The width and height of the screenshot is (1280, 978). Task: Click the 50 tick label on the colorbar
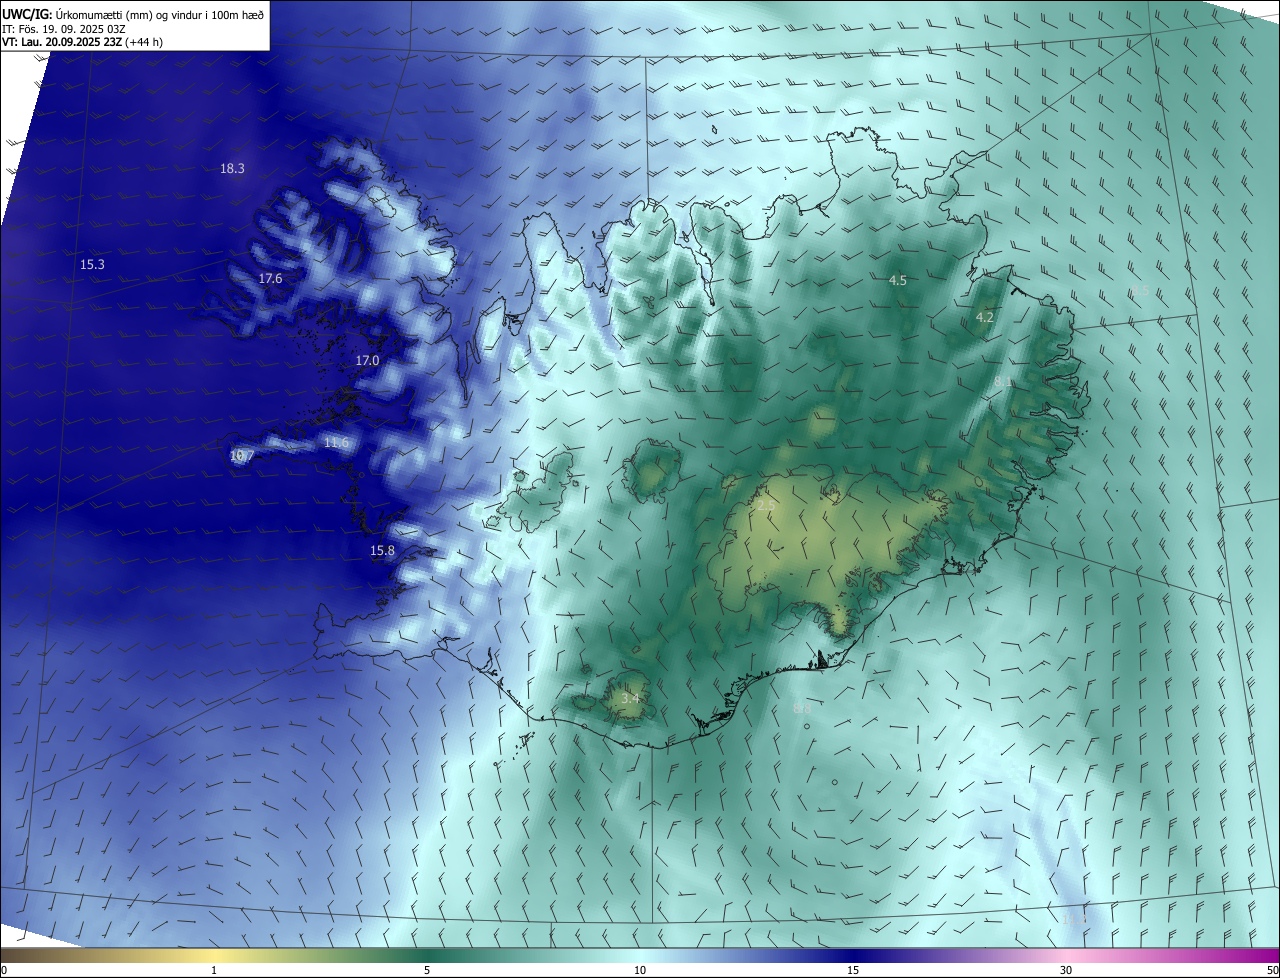(1273, 971)
